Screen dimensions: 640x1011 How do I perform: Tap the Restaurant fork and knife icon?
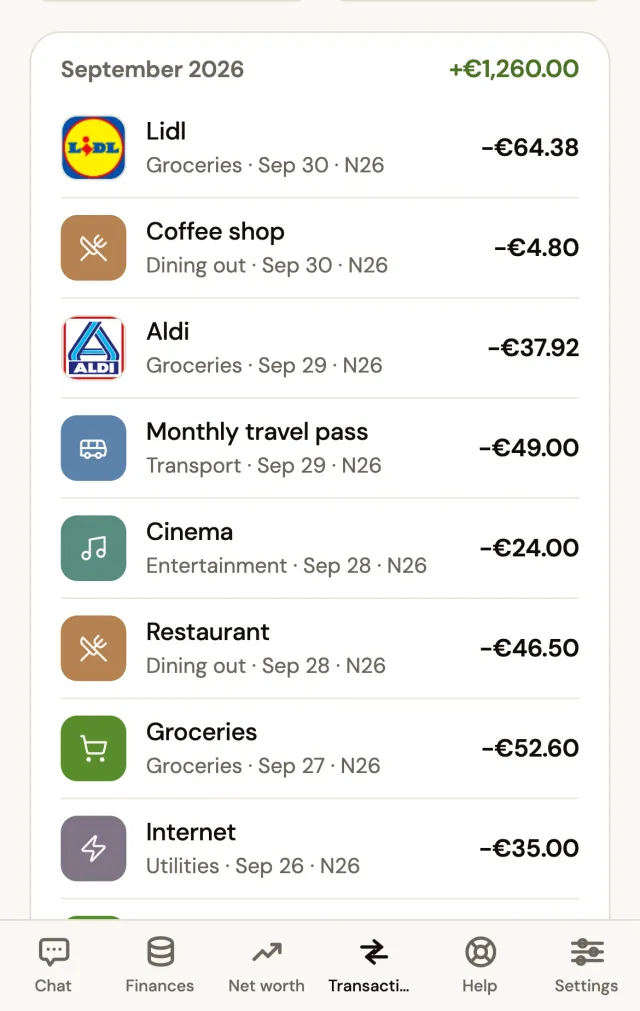(93, 648)
